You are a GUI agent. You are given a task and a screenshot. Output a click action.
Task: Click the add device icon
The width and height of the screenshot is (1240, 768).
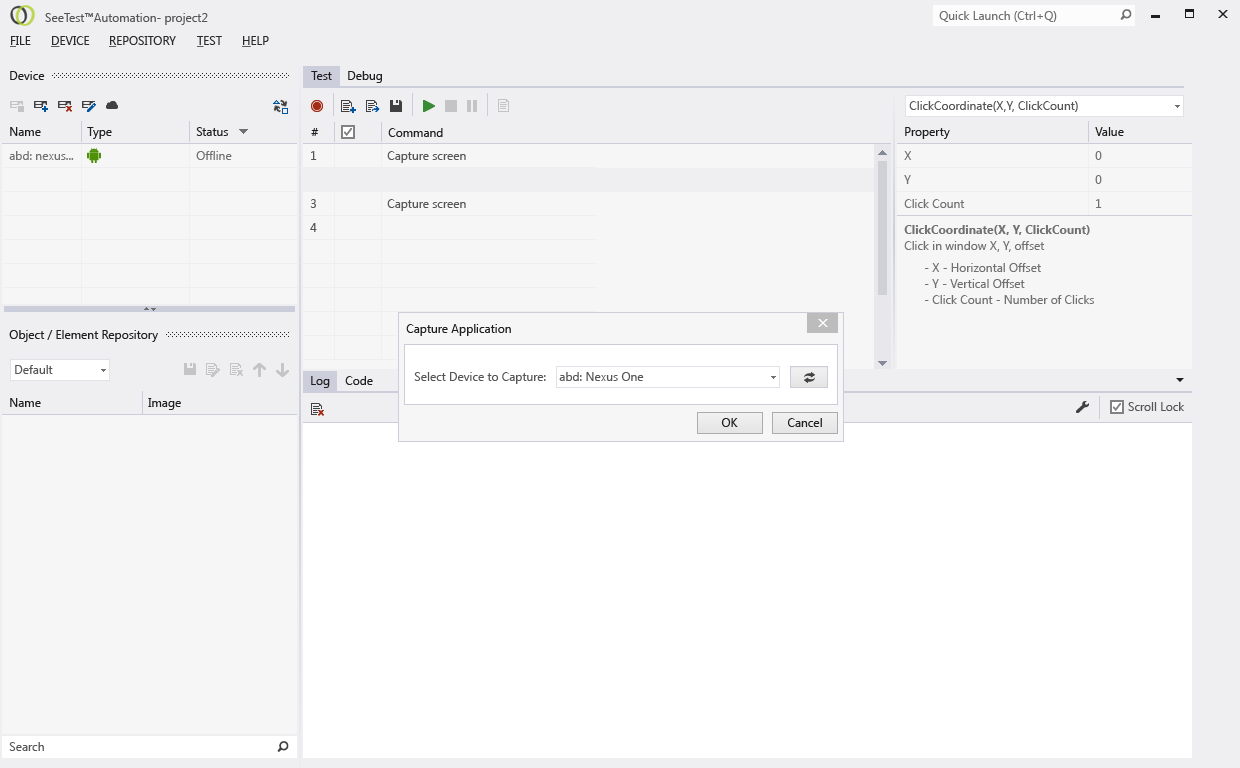click(x=41, y=105)
